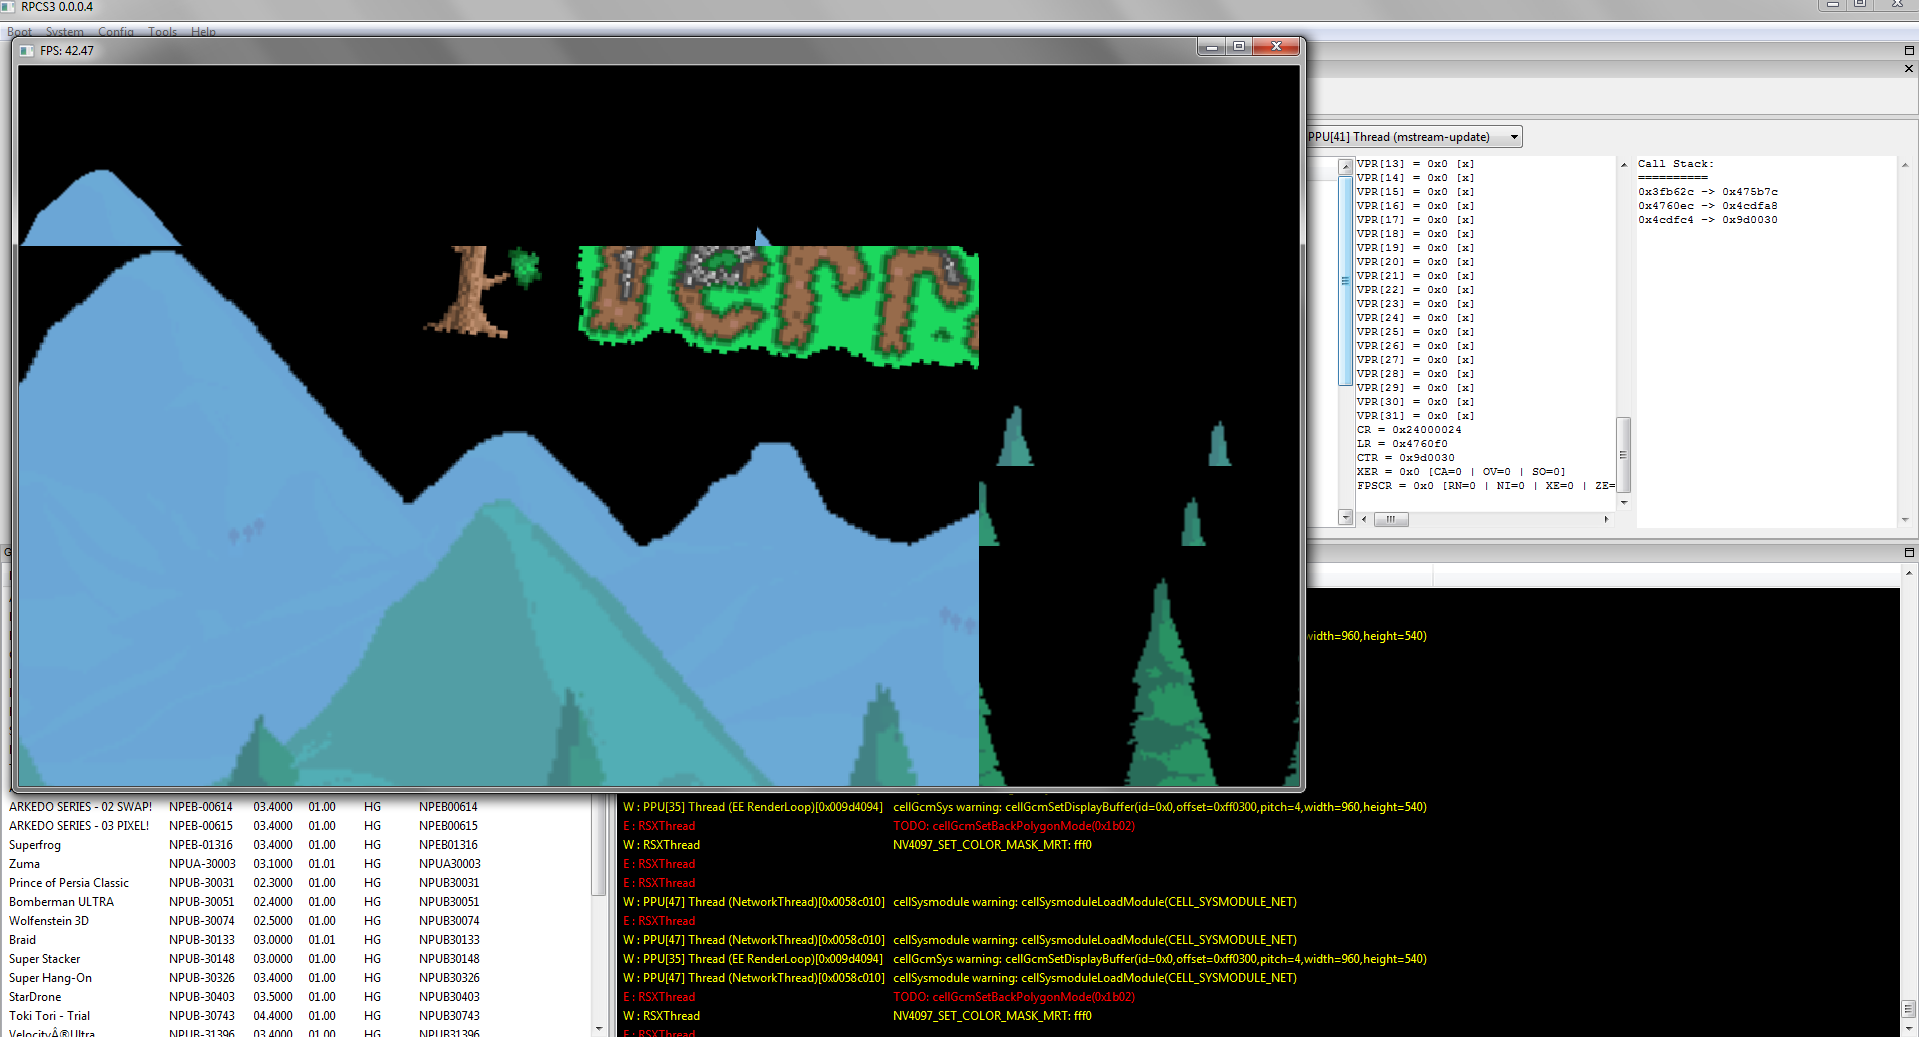This screenshot has width=1919, height=1037.
Task: Click the RPCS3 app icon in title bar
Action: pyautogui.click(x=8, y=7)
